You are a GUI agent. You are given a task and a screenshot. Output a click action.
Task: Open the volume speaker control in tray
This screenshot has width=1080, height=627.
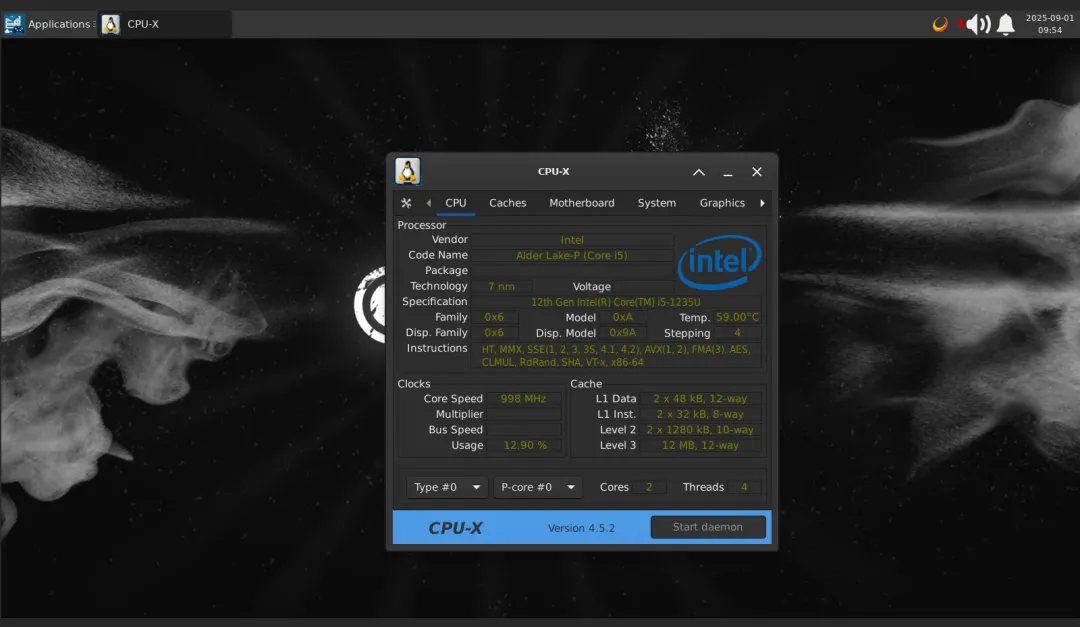pos(977,24)
